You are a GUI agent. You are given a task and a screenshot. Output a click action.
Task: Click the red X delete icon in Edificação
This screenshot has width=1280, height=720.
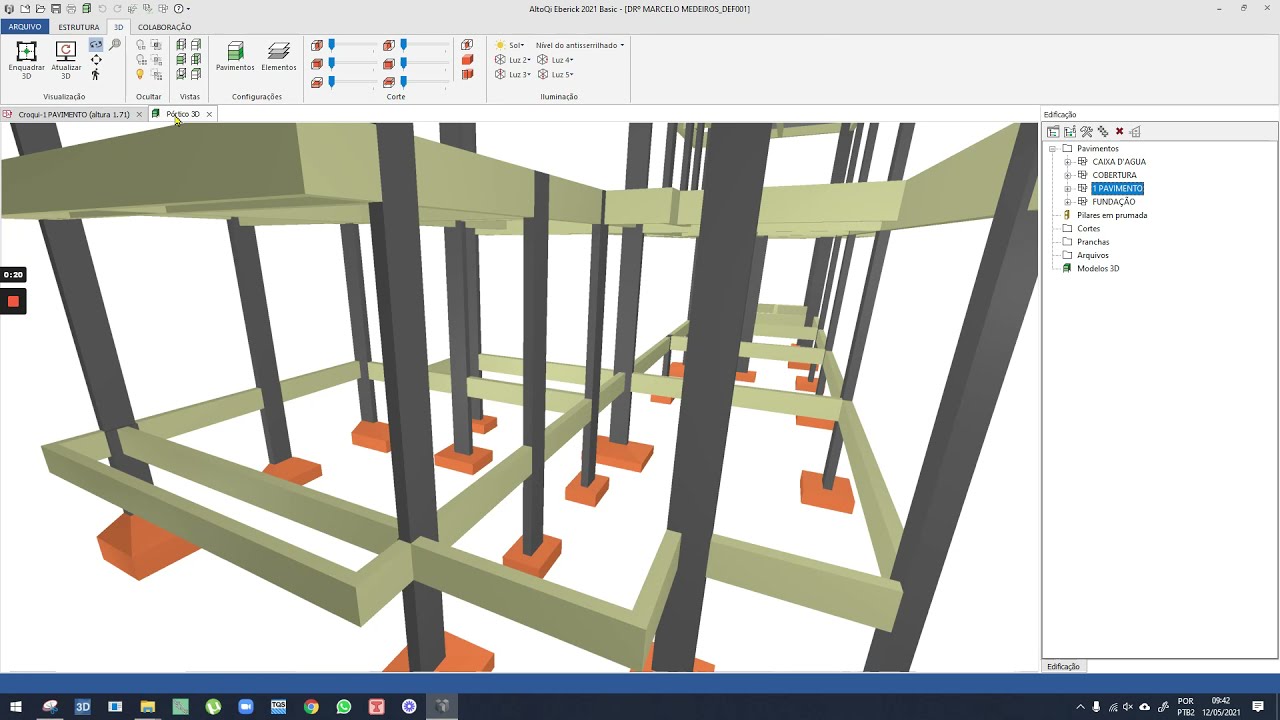pyautogui.click(x=1119, y=132)
